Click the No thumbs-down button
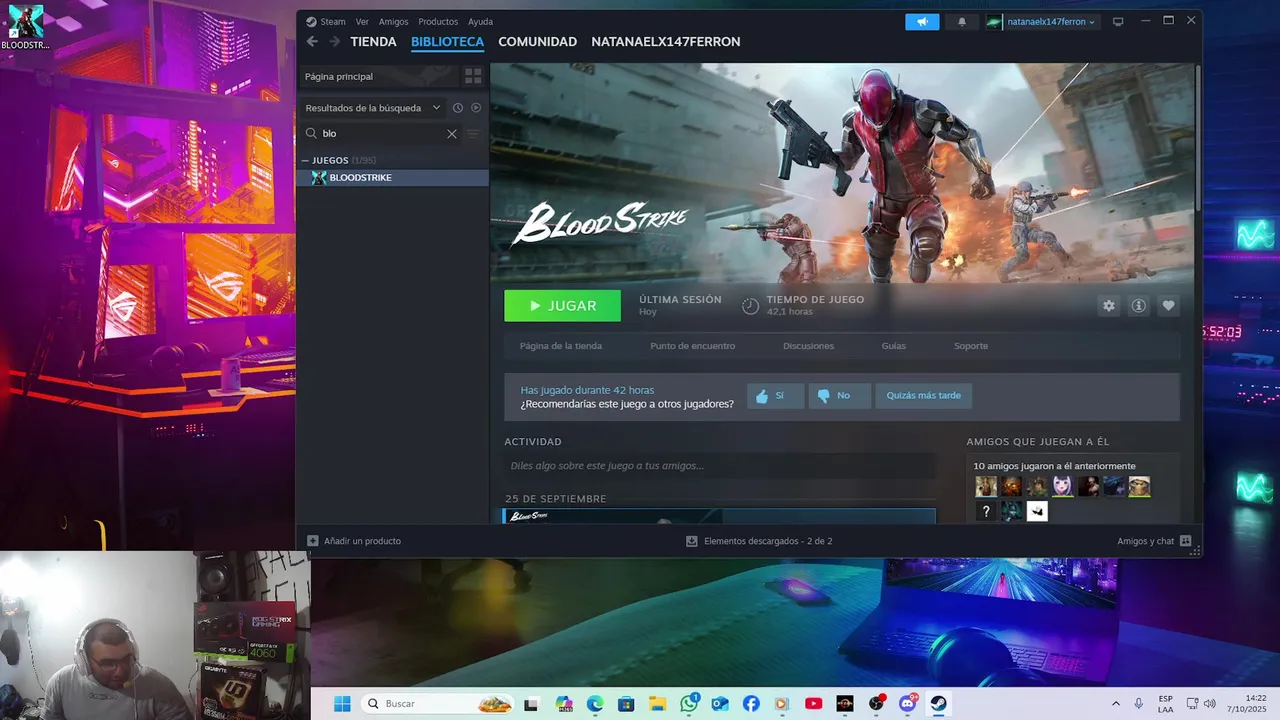The image size is (1280, 720). 839,396
